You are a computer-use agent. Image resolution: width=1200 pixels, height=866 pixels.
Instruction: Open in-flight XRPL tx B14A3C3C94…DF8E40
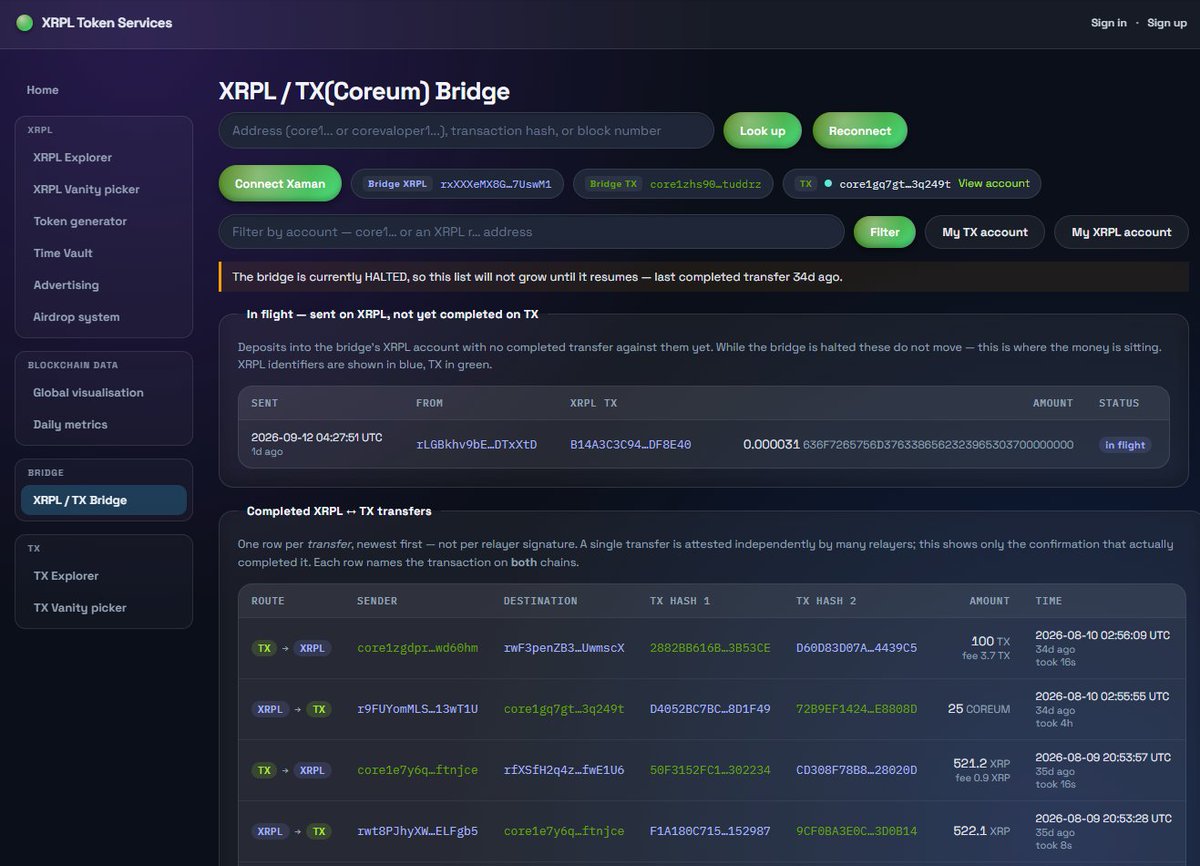coord(630,445)
